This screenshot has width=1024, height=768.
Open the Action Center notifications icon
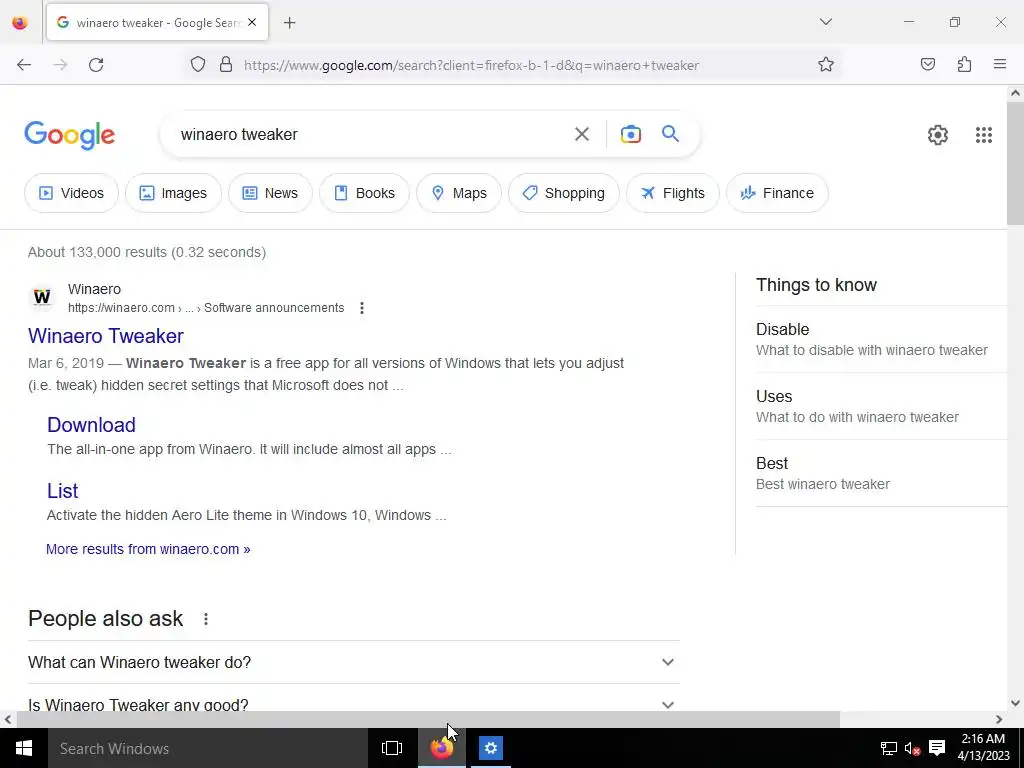tap(937, 748)
